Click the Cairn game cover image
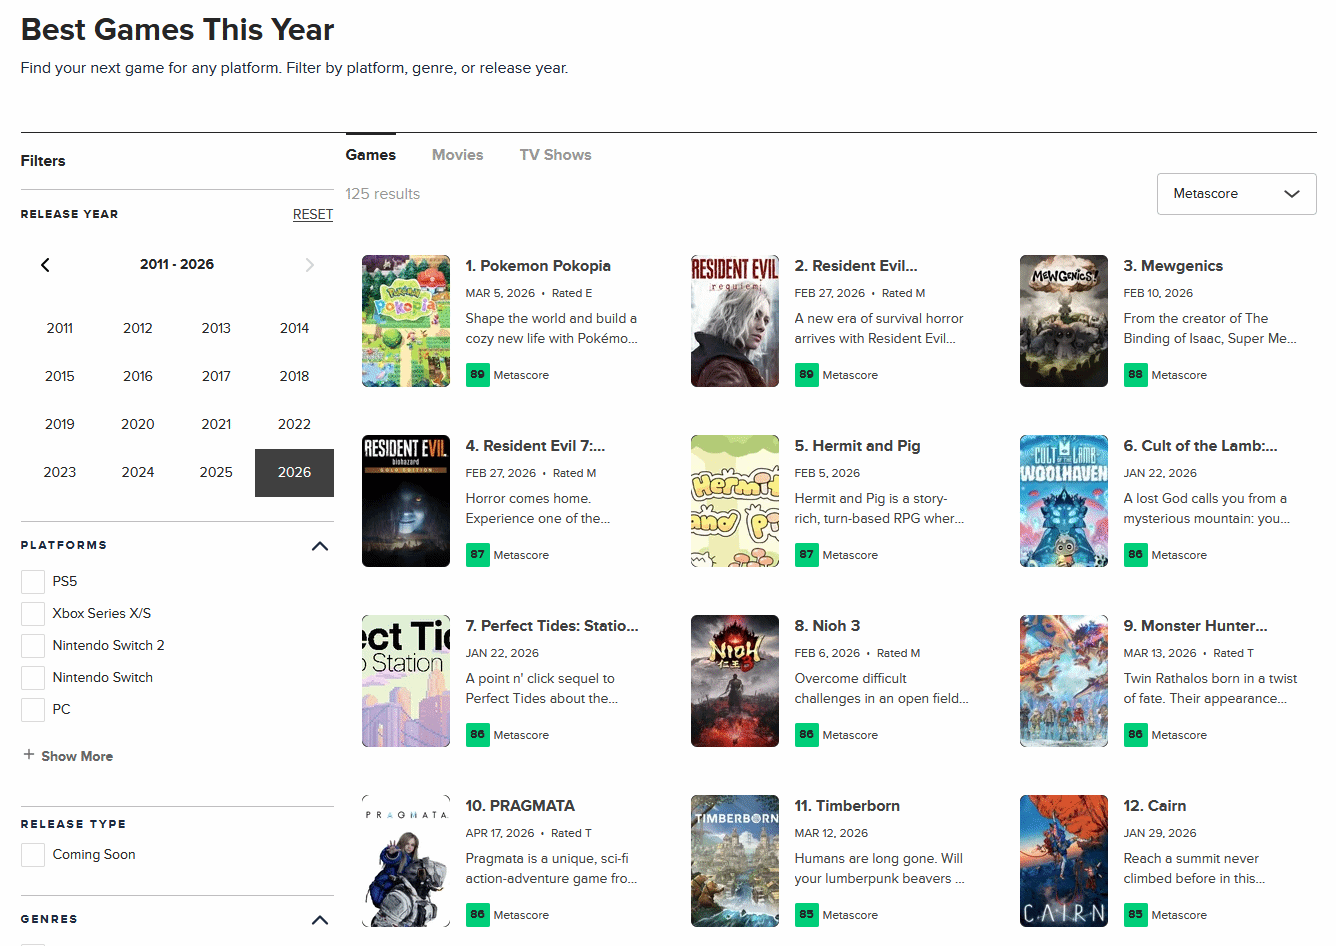Screen dimensions: 1336x946 1063,861
